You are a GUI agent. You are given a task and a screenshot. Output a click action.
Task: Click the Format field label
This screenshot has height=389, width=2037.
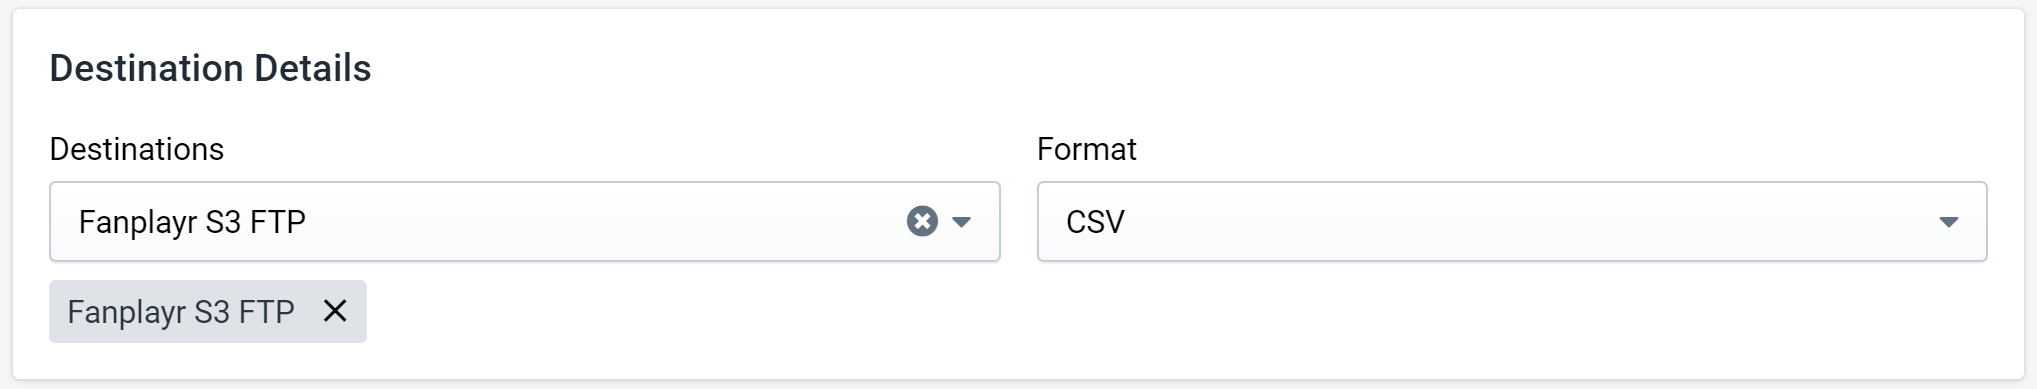1087,149
